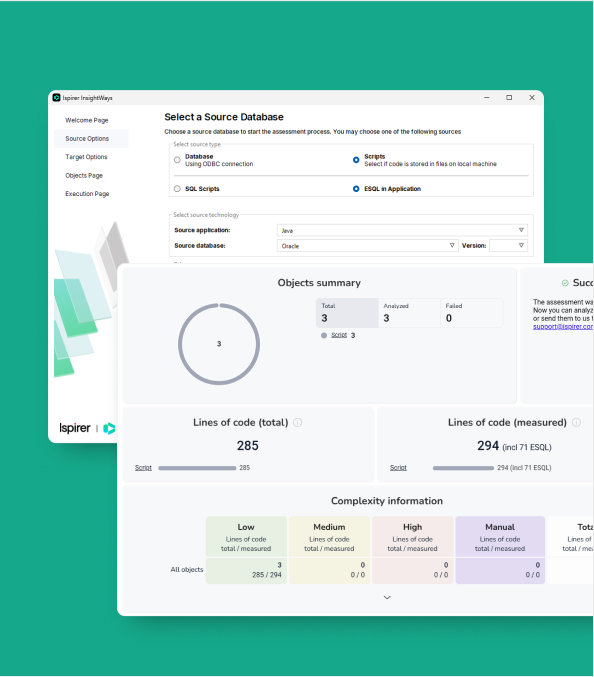Click the Medium complexity column header
The width and height of the screenshot is (594, 677).
tap(329, 537)
